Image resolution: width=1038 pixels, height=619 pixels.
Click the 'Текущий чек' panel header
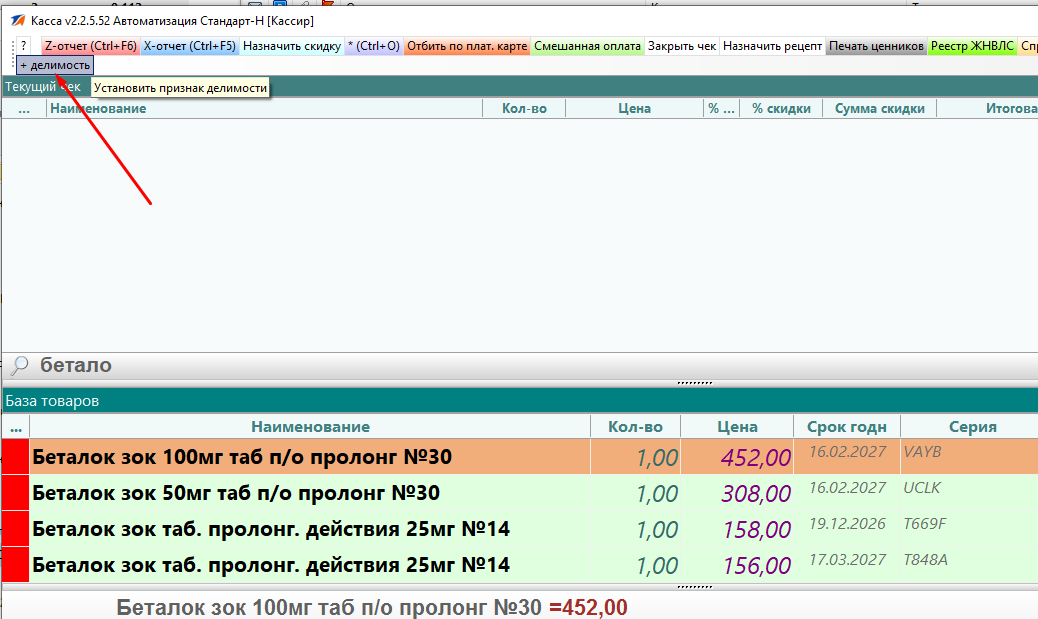pos(520,87)
